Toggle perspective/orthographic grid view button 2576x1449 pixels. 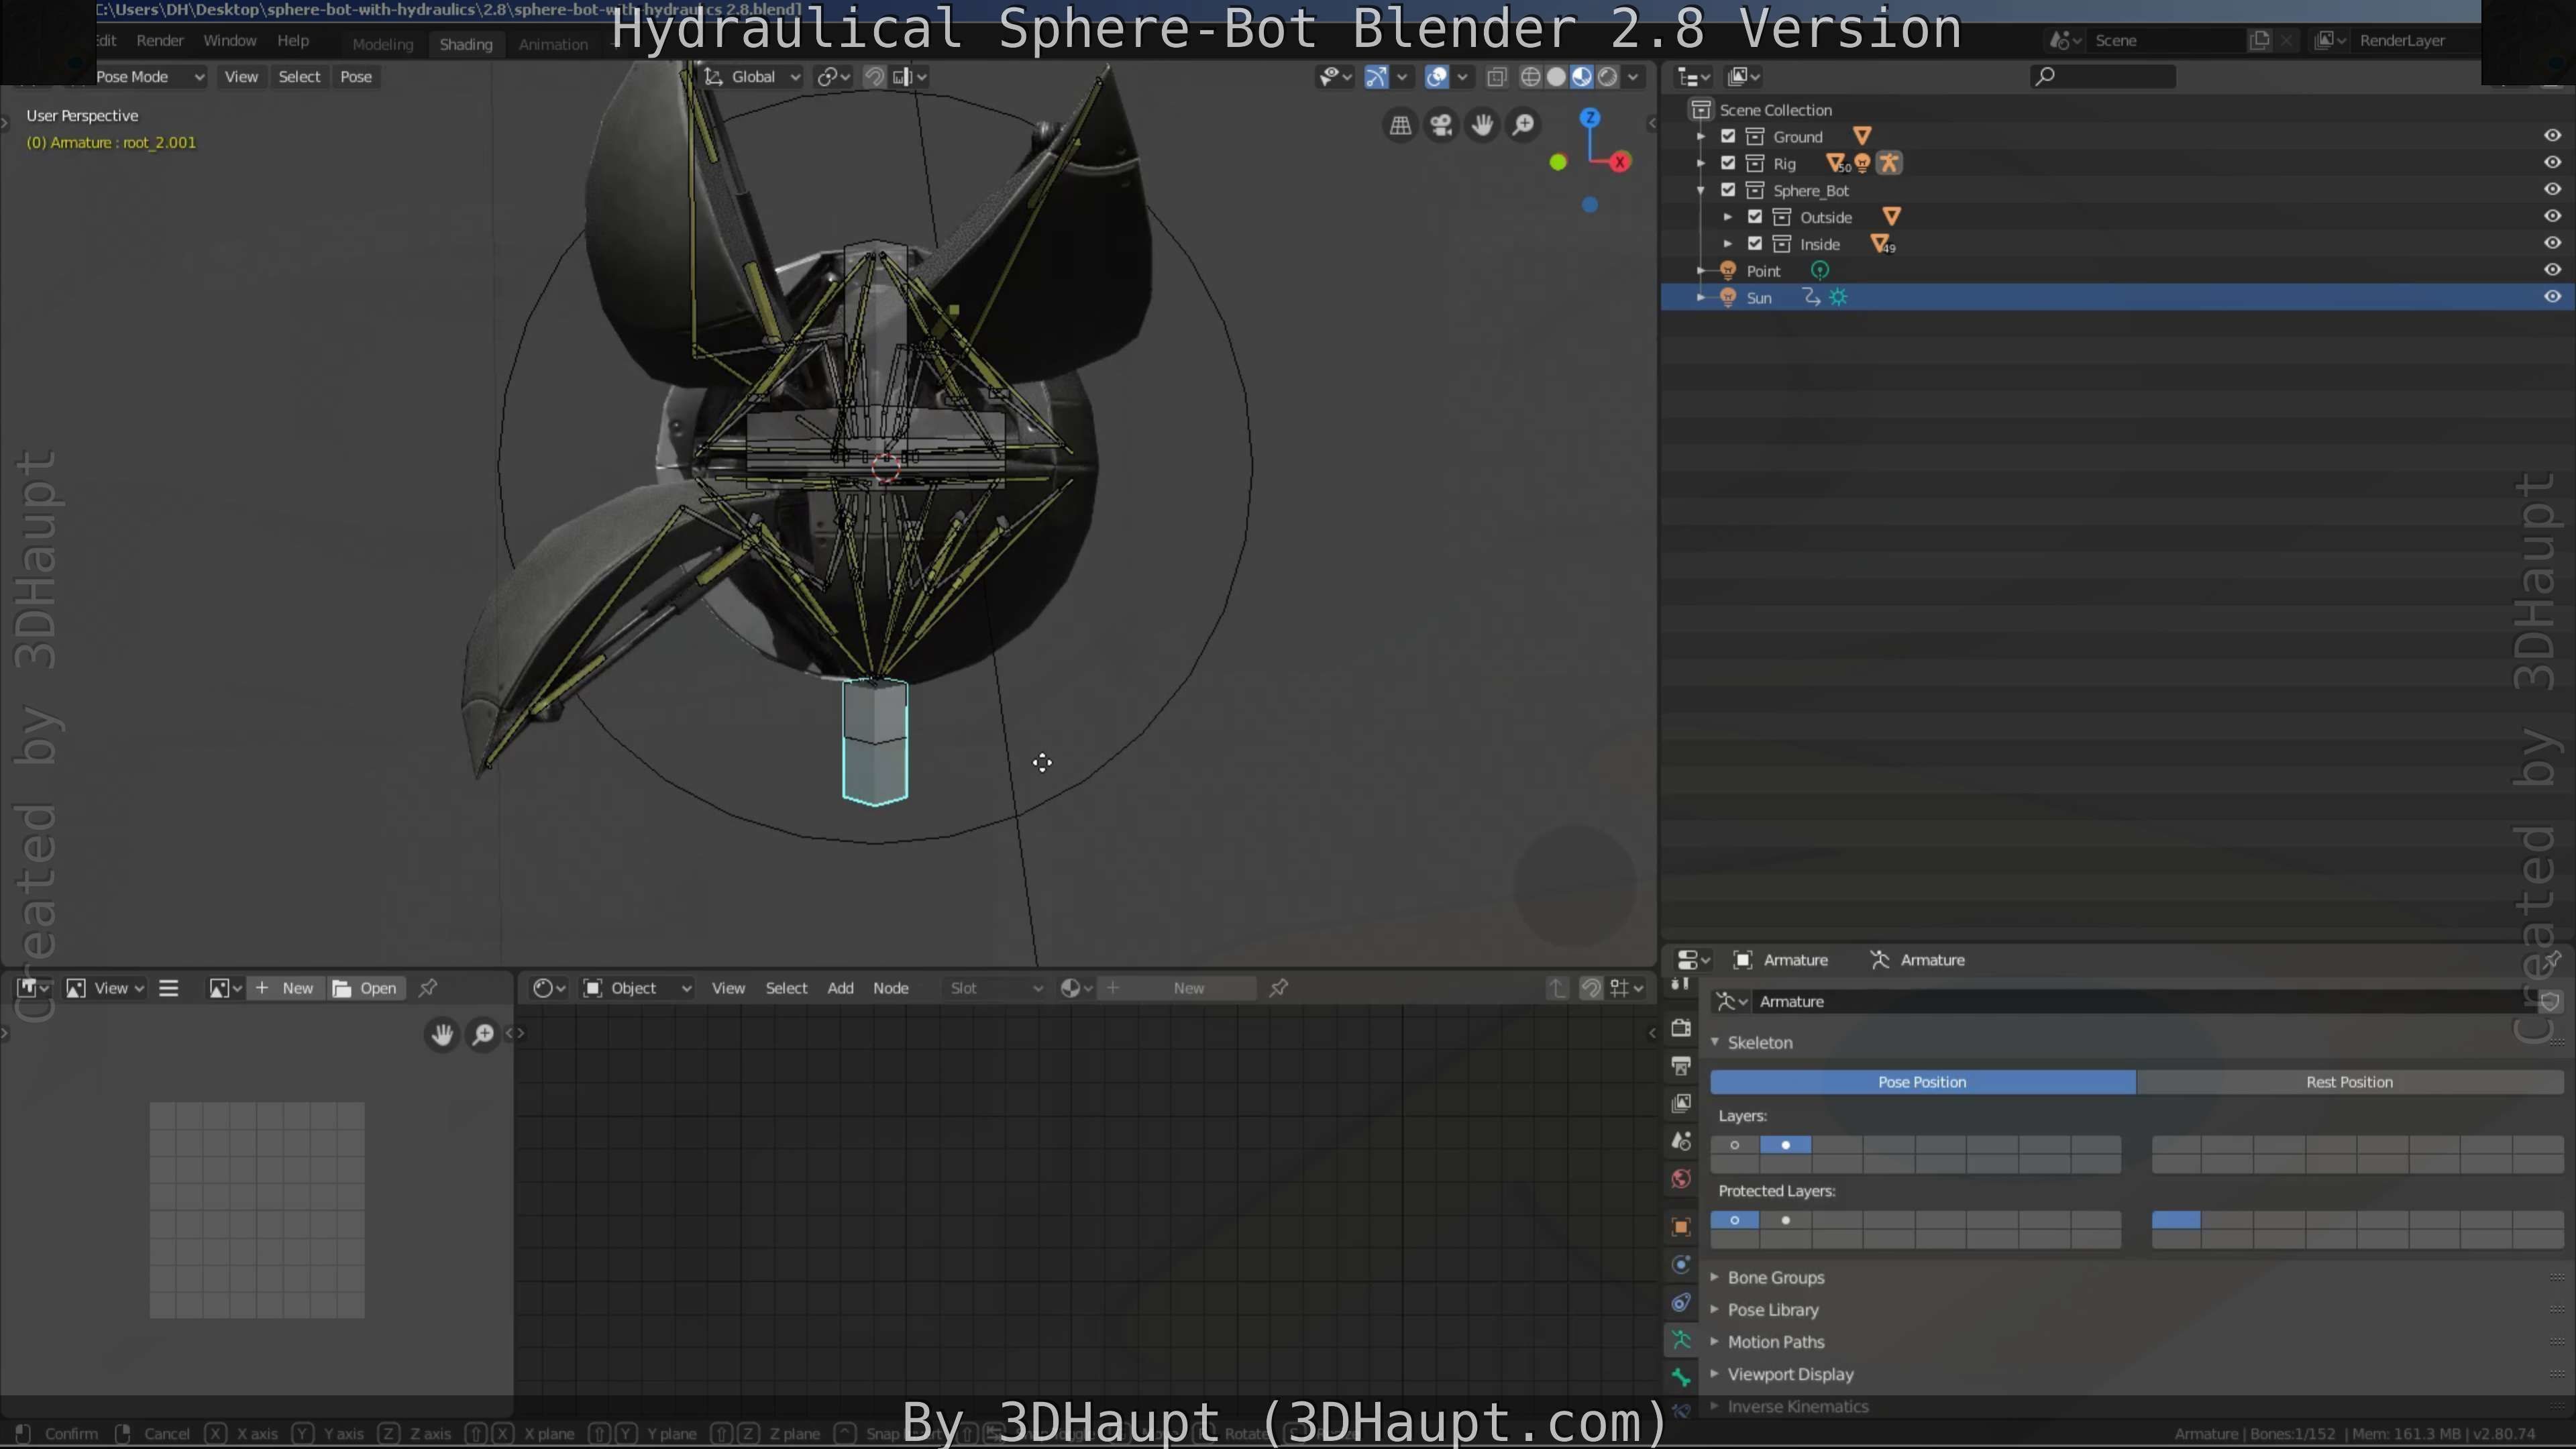click(x=1400, y=125)
